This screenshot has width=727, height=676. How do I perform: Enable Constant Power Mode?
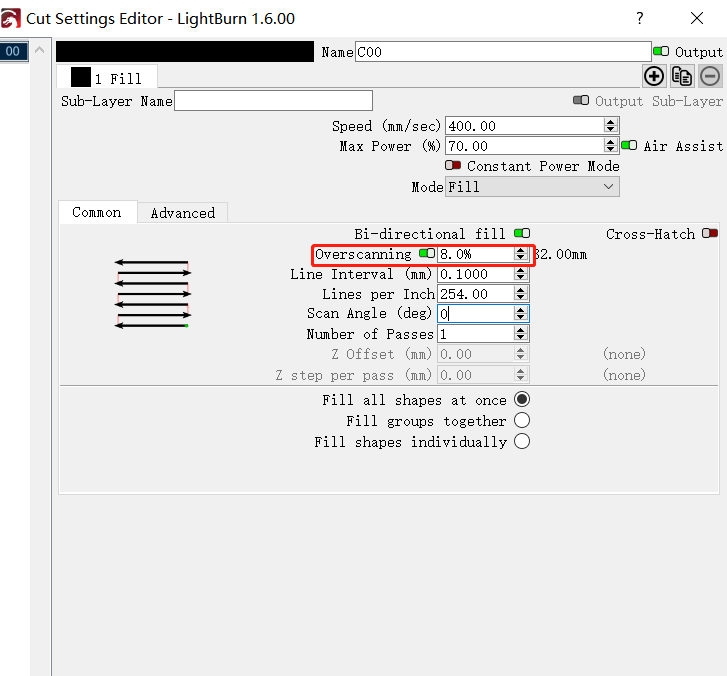[x=453, y=165]
